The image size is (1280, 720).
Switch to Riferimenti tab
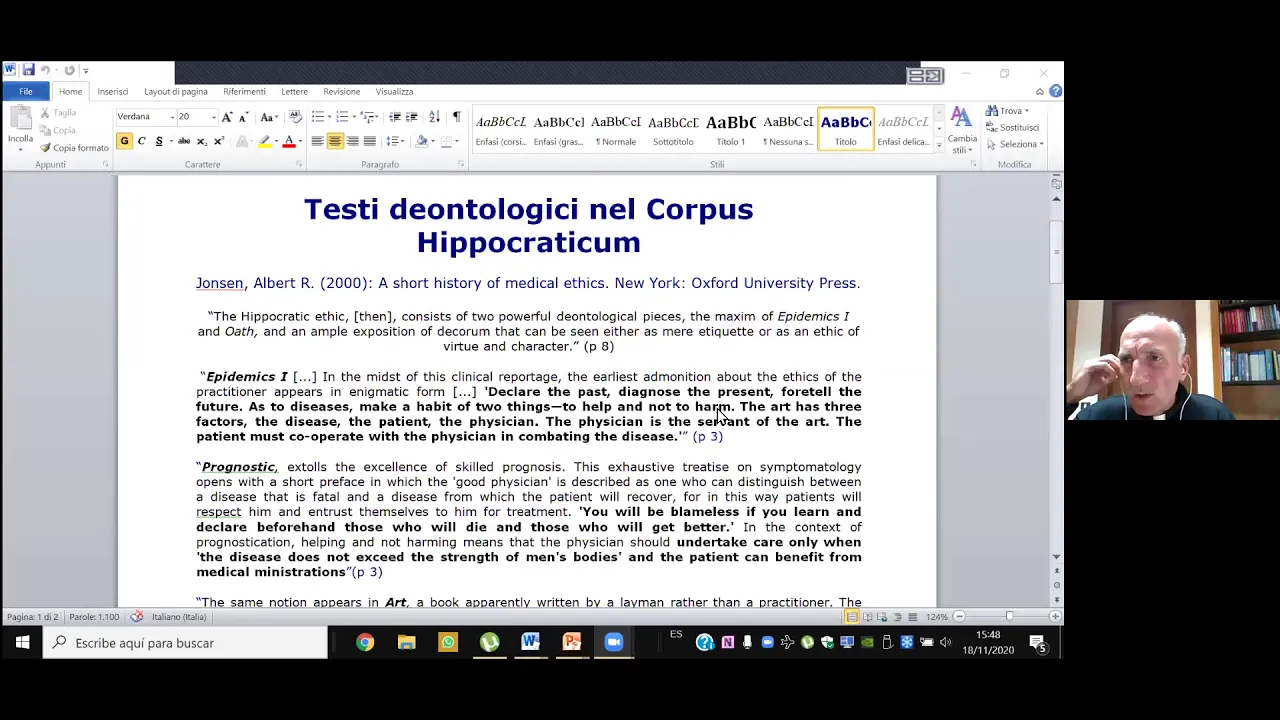[244, 91]
